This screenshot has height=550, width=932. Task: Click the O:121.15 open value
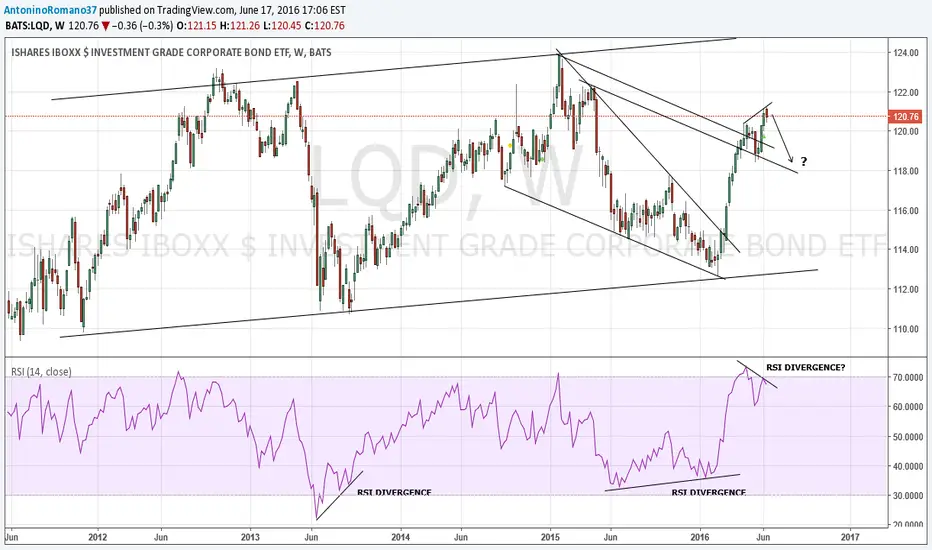pos(197,26)
